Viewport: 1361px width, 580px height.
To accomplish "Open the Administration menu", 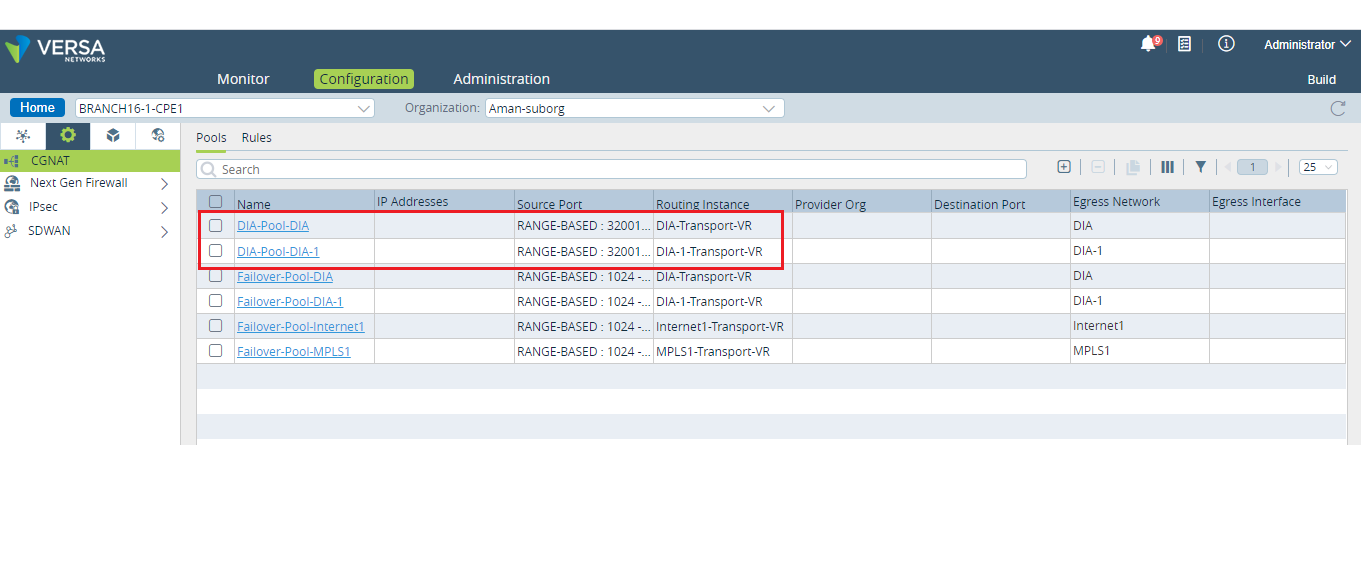I will [x=501, y=79].
